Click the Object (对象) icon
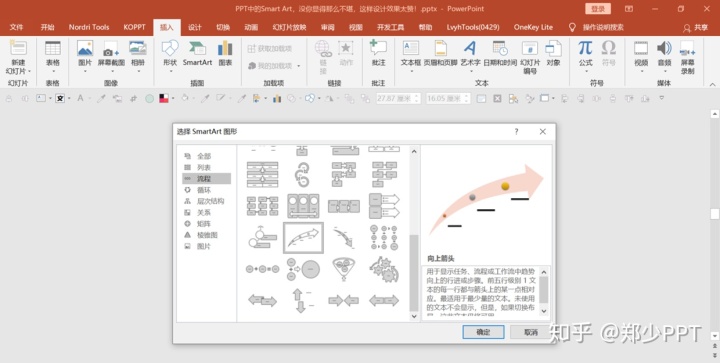The height and width of the screenshot is (363, 720). 553,48
